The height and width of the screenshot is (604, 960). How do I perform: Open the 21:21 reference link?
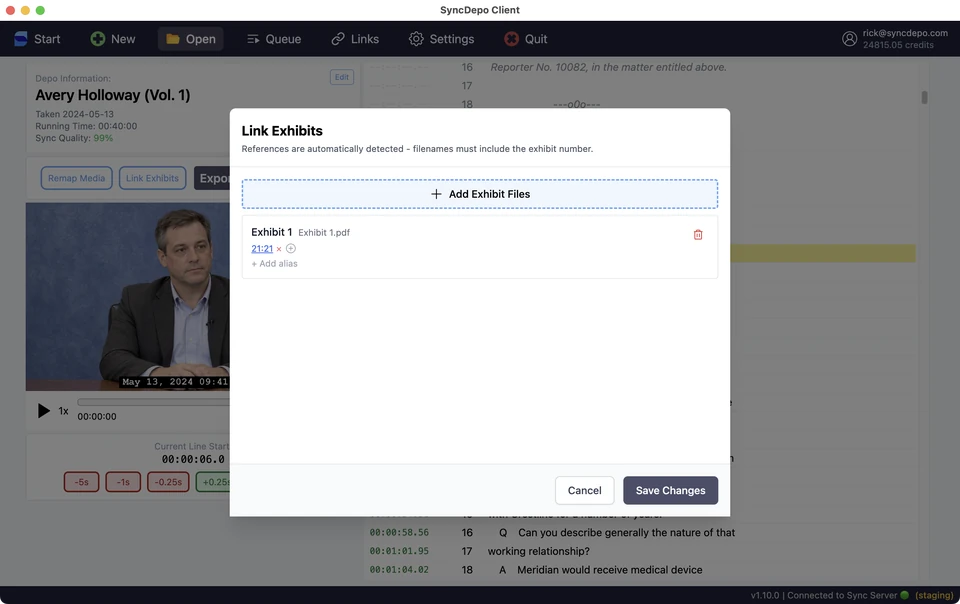(x=262, y=248)
